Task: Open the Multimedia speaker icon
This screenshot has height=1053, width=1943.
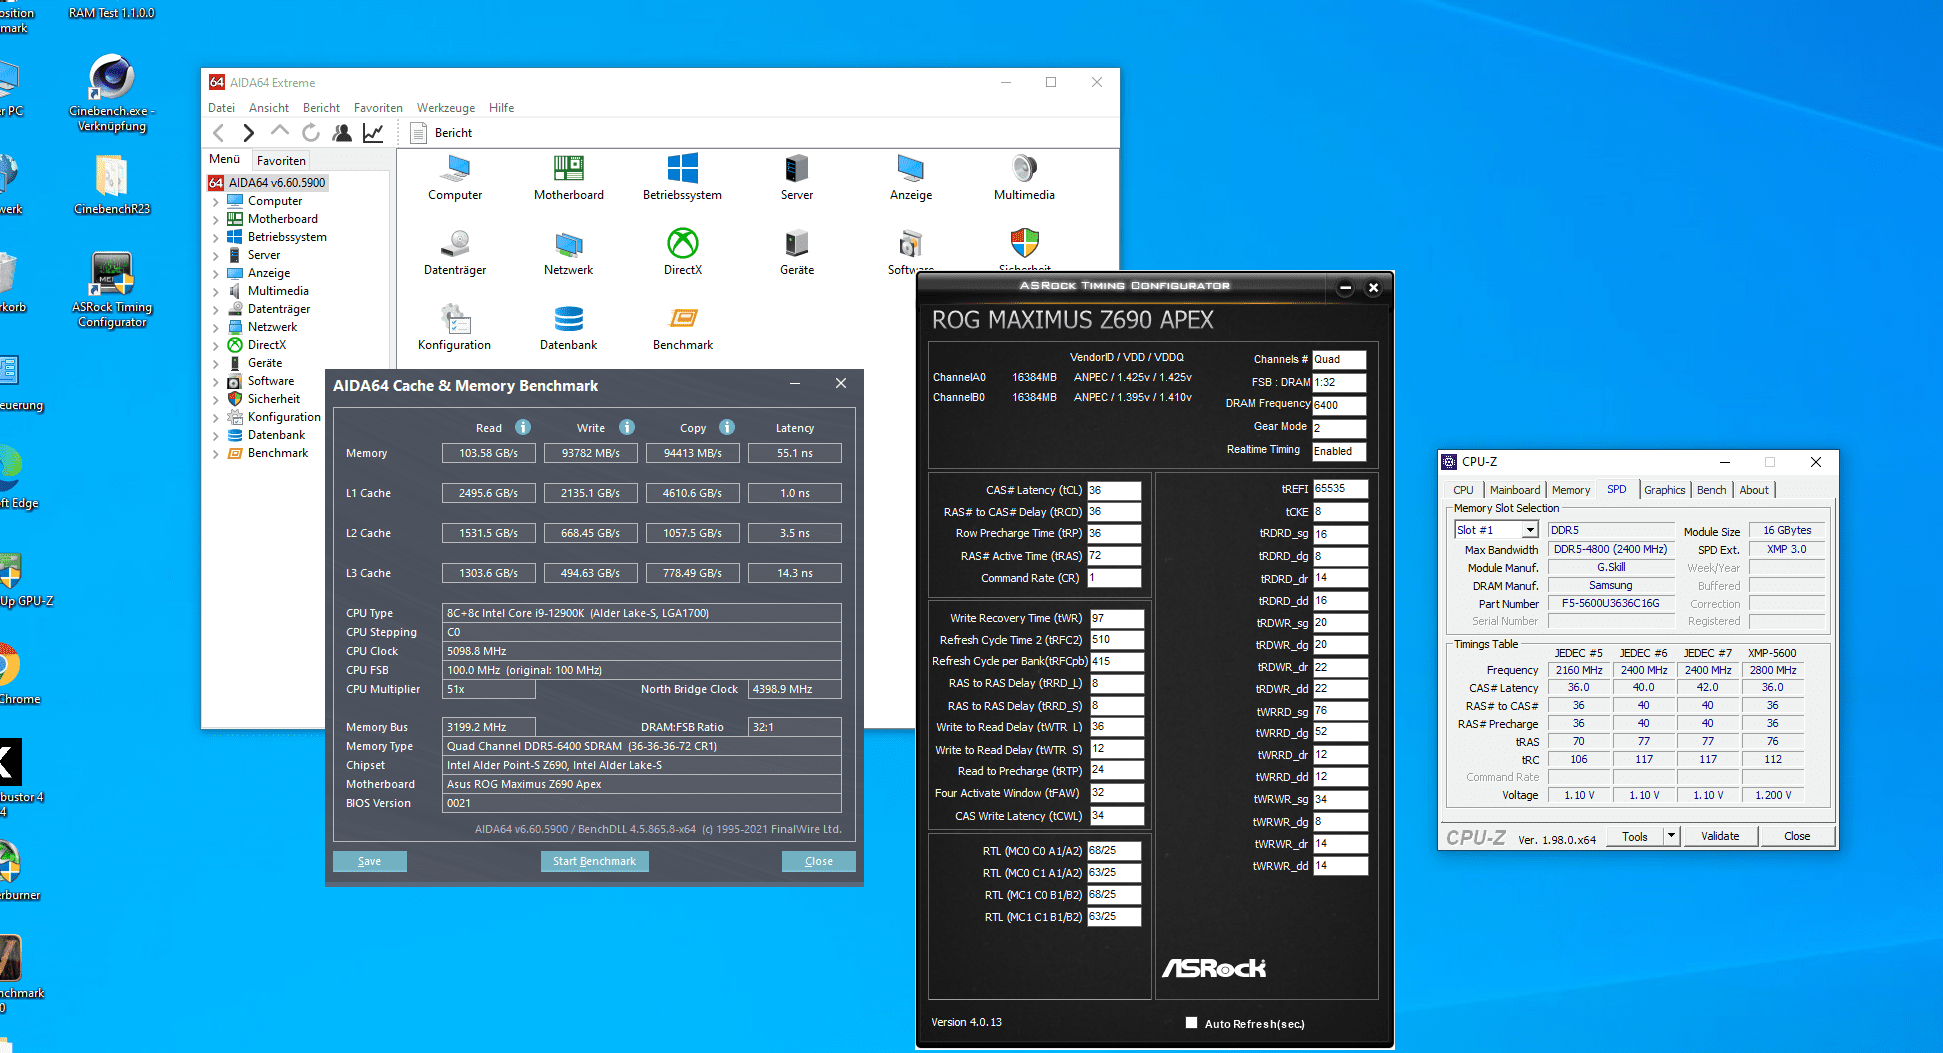Action: click(x=1024, y=179)
